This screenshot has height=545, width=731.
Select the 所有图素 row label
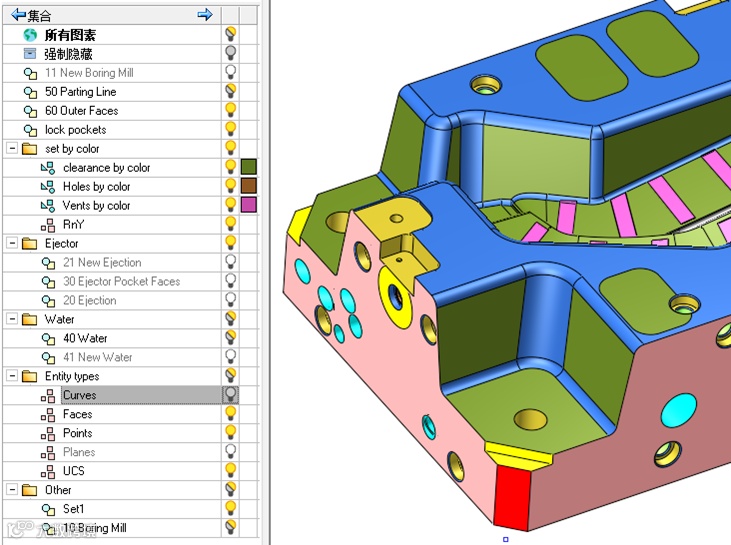click(70, 35)
